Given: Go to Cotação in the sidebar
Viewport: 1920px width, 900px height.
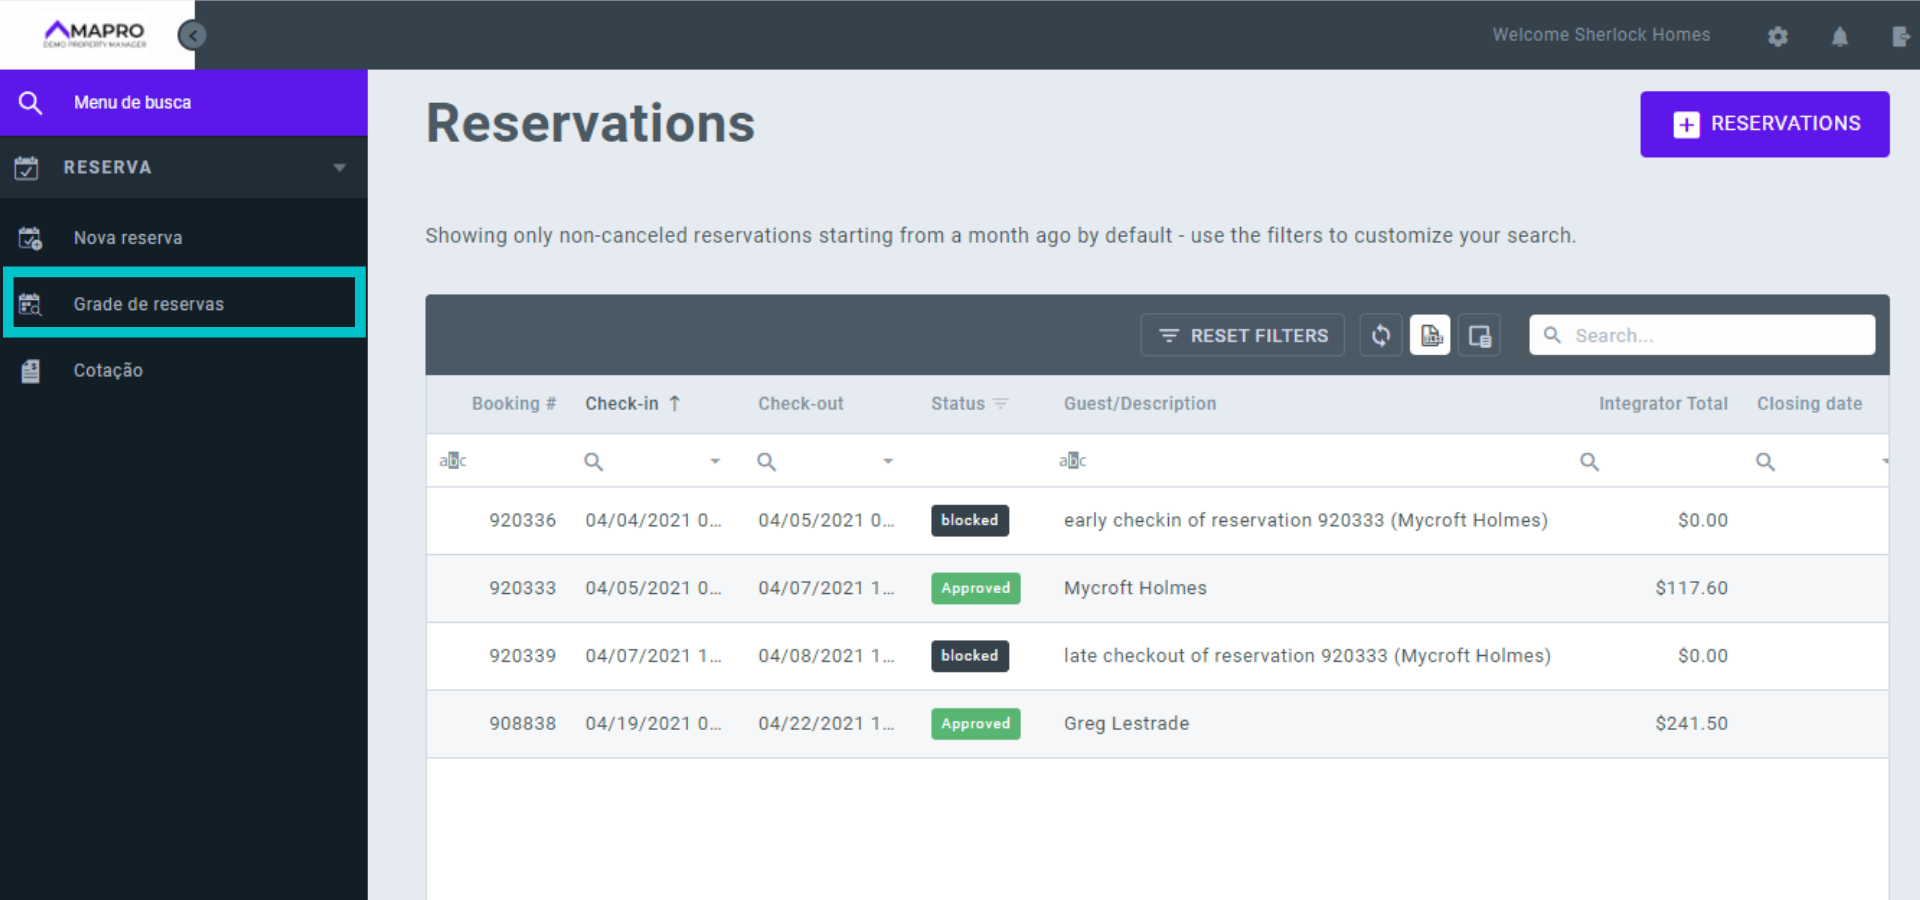Looking at the screenshot, I should [108, 370].
